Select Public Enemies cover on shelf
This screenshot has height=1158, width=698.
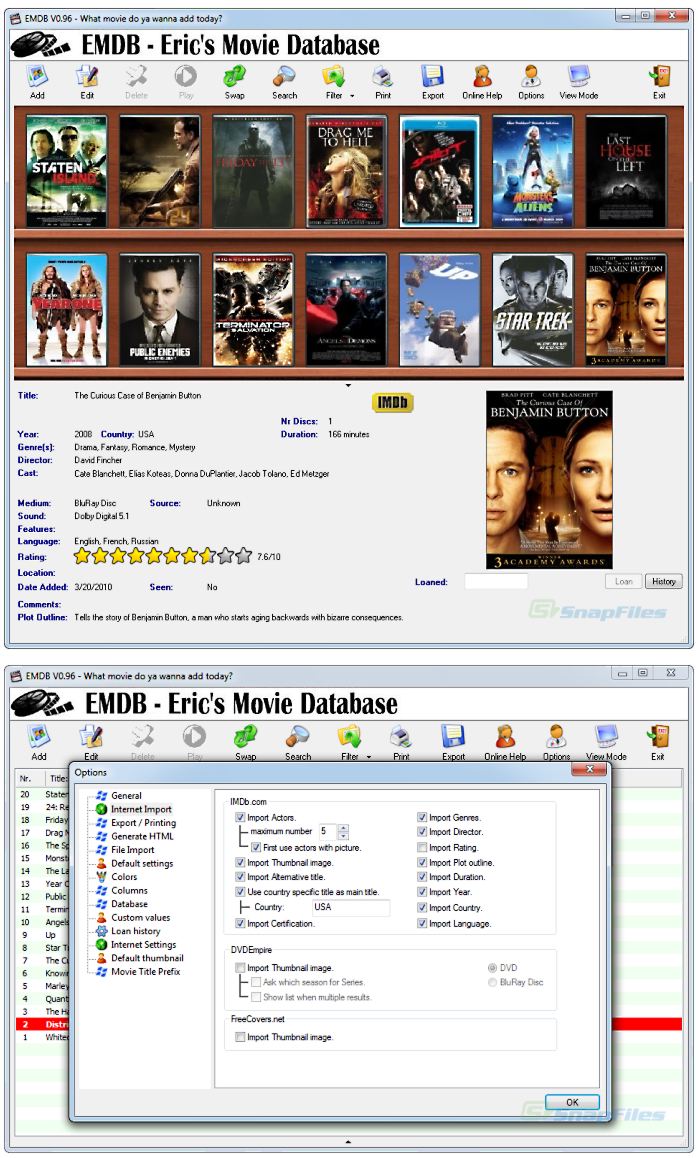[x=160, y=309]
